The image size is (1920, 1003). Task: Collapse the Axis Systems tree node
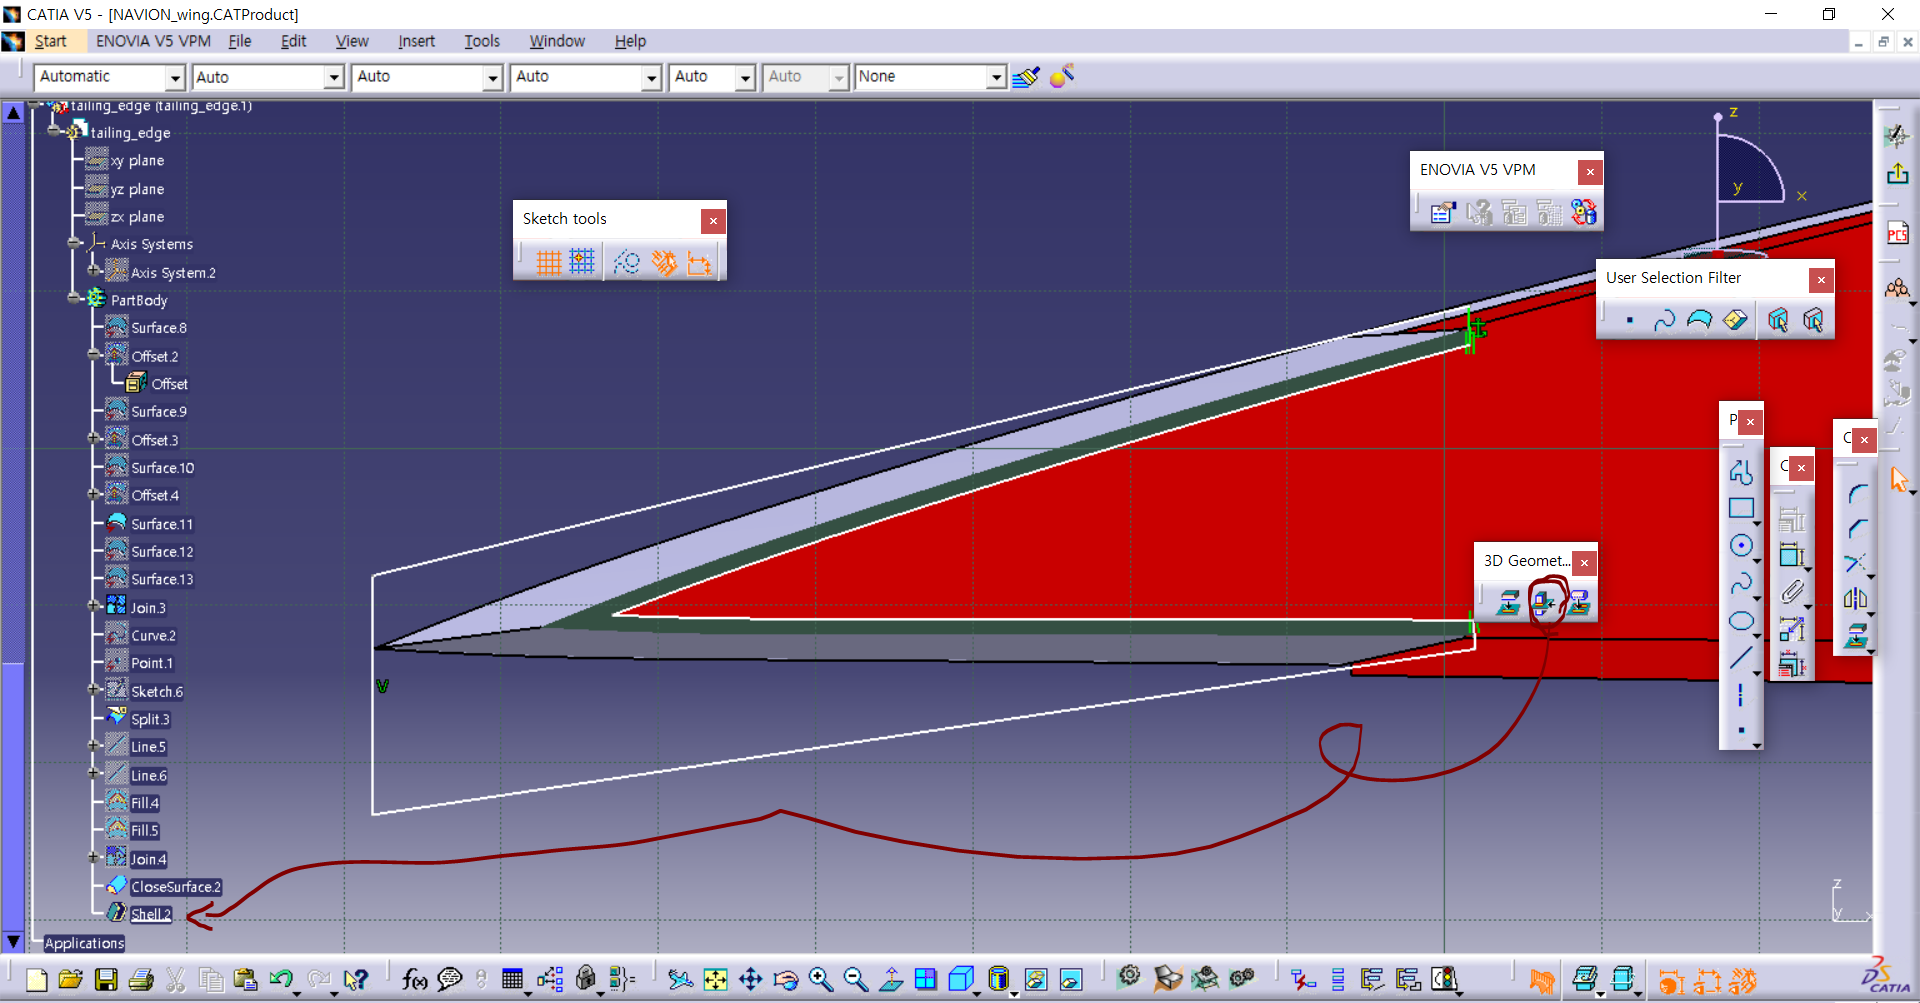(x=74, y=242)
